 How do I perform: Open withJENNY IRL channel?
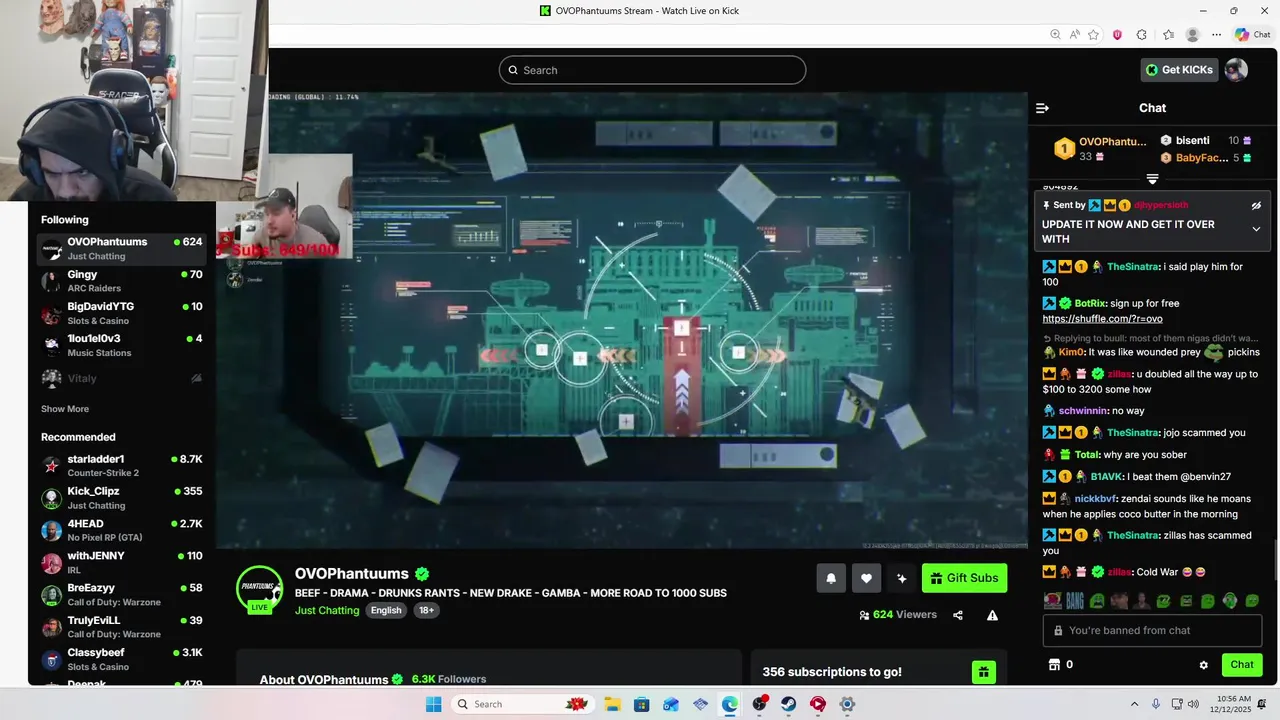pos(121,562)
